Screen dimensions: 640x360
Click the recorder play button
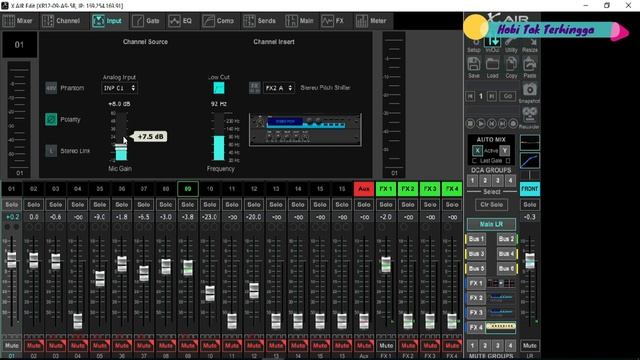coord(481,123)
